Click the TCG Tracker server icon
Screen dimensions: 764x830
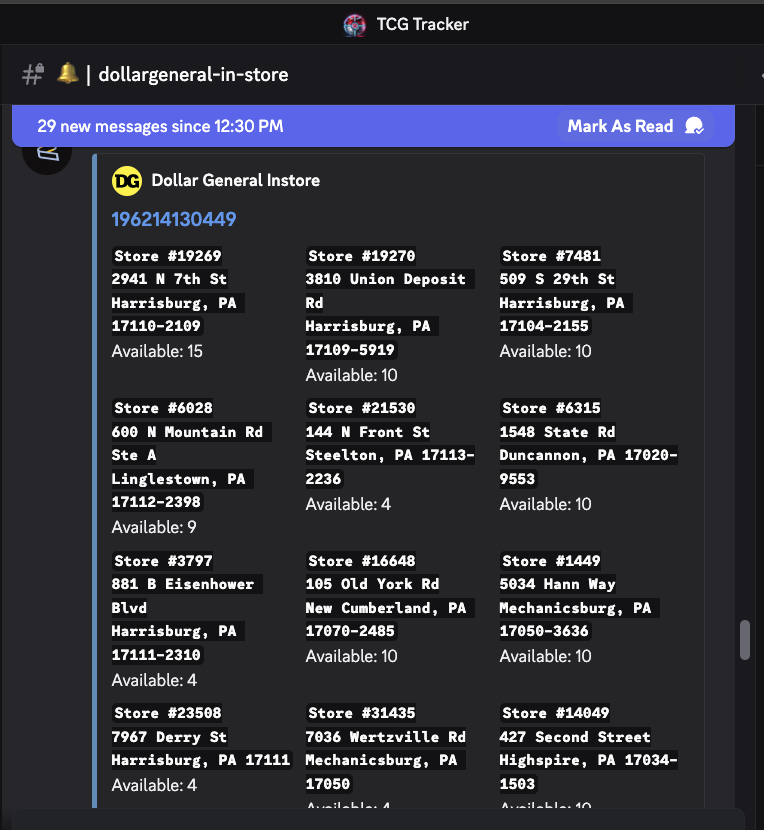354,24
